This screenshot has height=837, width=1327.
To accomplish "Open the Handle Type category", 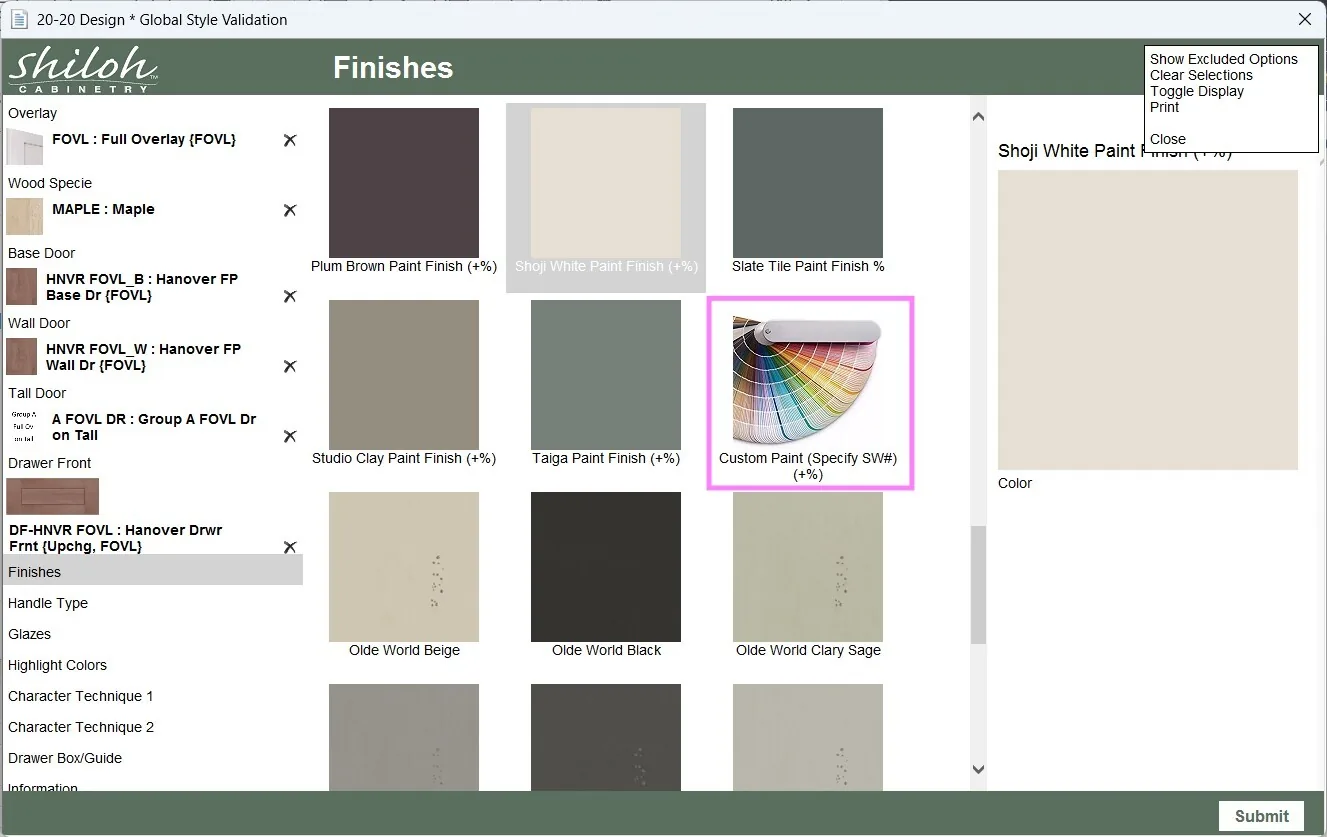I will 48,603.
